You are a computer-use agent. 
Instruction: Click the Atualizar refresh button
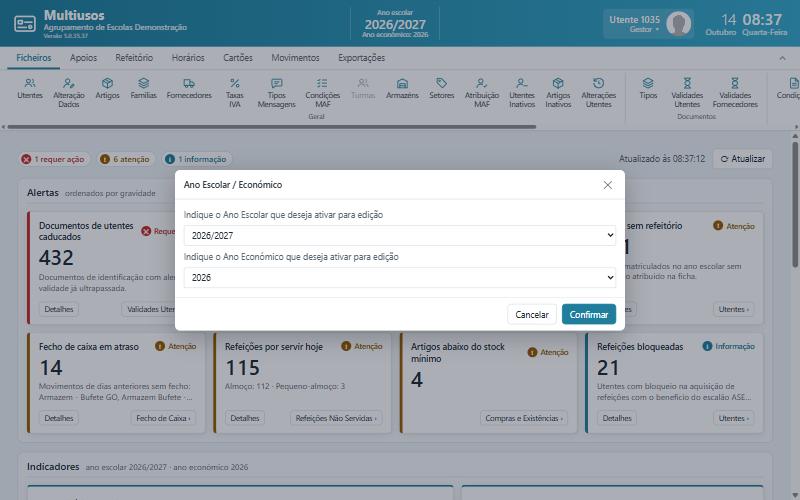point(742,159)
